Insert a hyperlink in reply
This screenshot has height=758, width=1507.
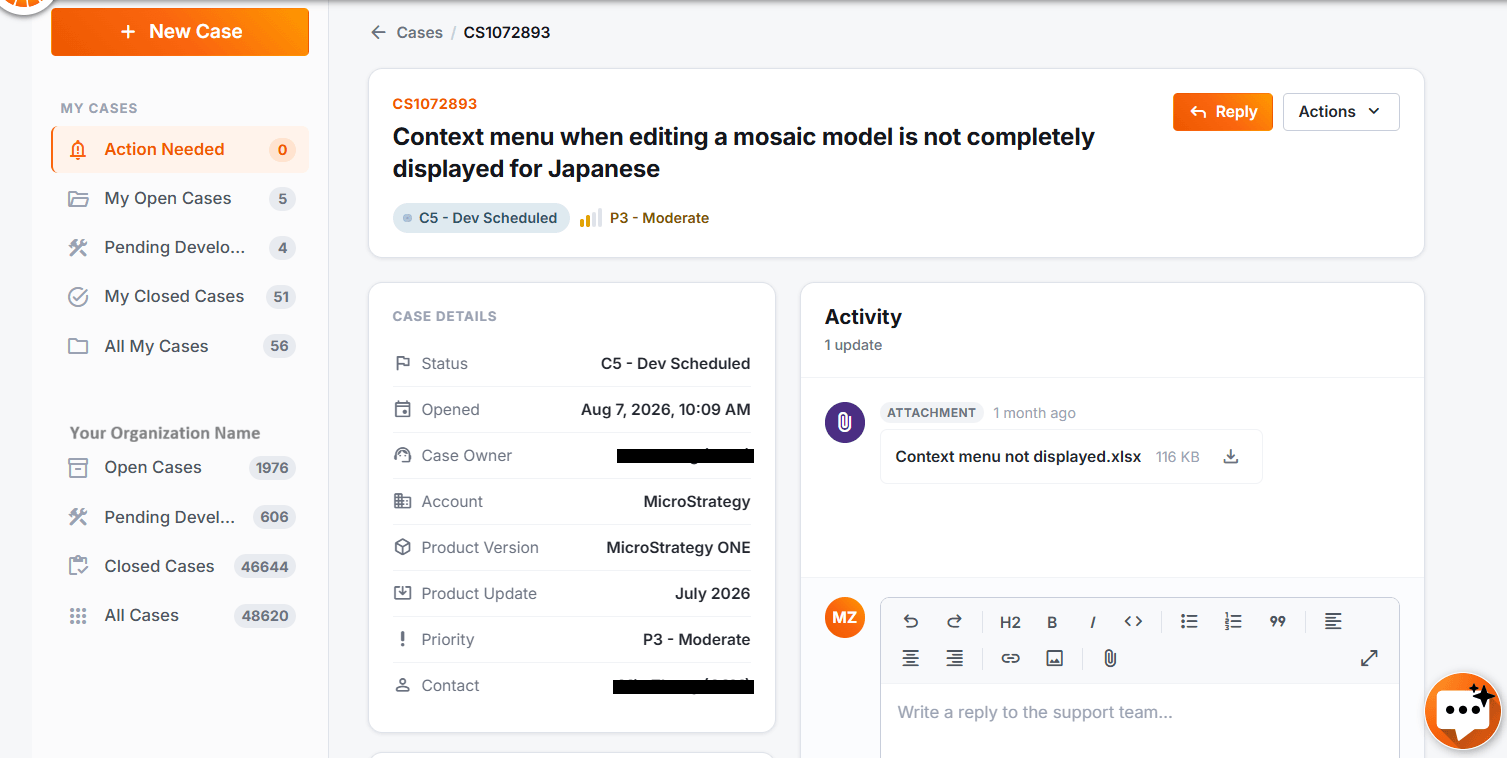point(1010,659)
